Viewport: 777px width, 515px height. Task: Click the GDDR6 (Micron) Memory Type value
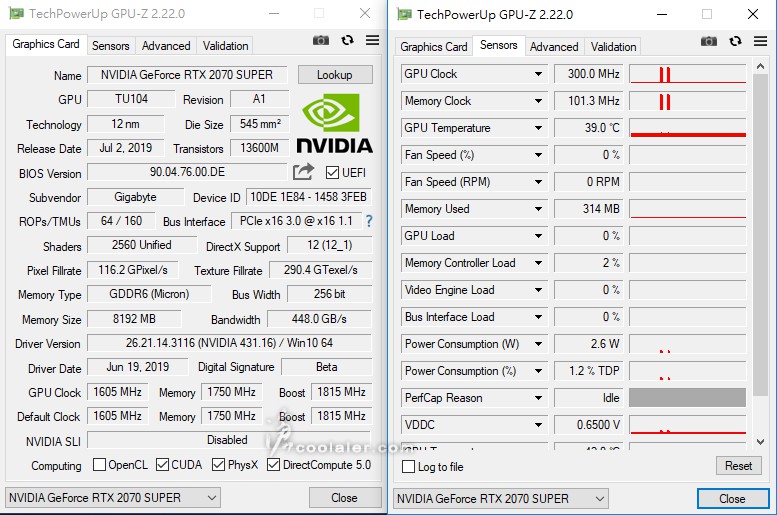coord(149,294)
